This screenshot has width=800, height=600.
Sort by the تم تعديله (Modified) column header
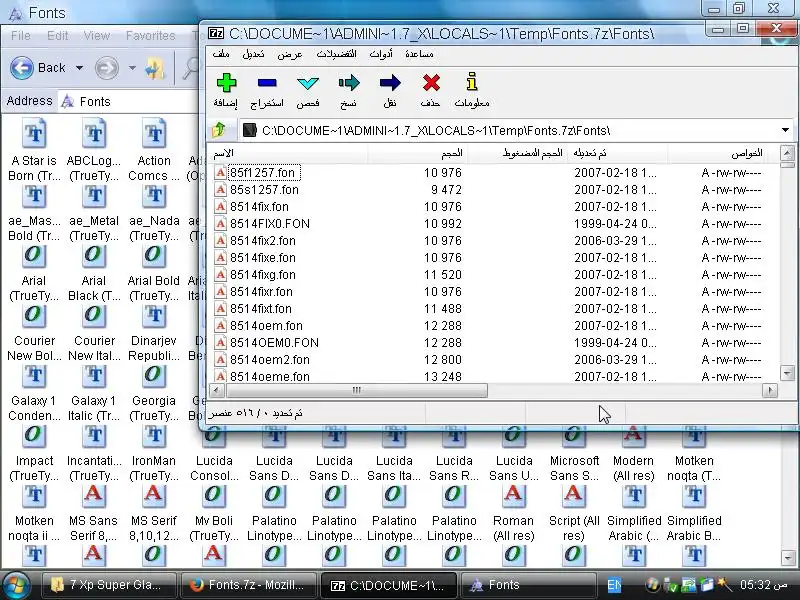pyautogui.click(x=618, y=153)
